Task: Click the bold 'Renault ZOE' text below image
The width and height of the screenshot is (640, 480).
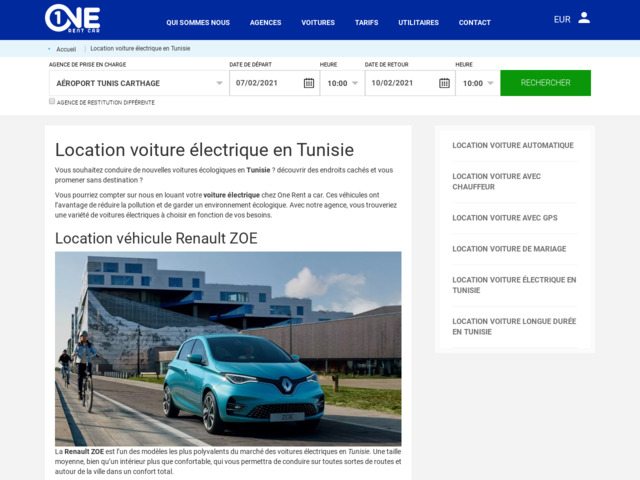Action: 84,451
